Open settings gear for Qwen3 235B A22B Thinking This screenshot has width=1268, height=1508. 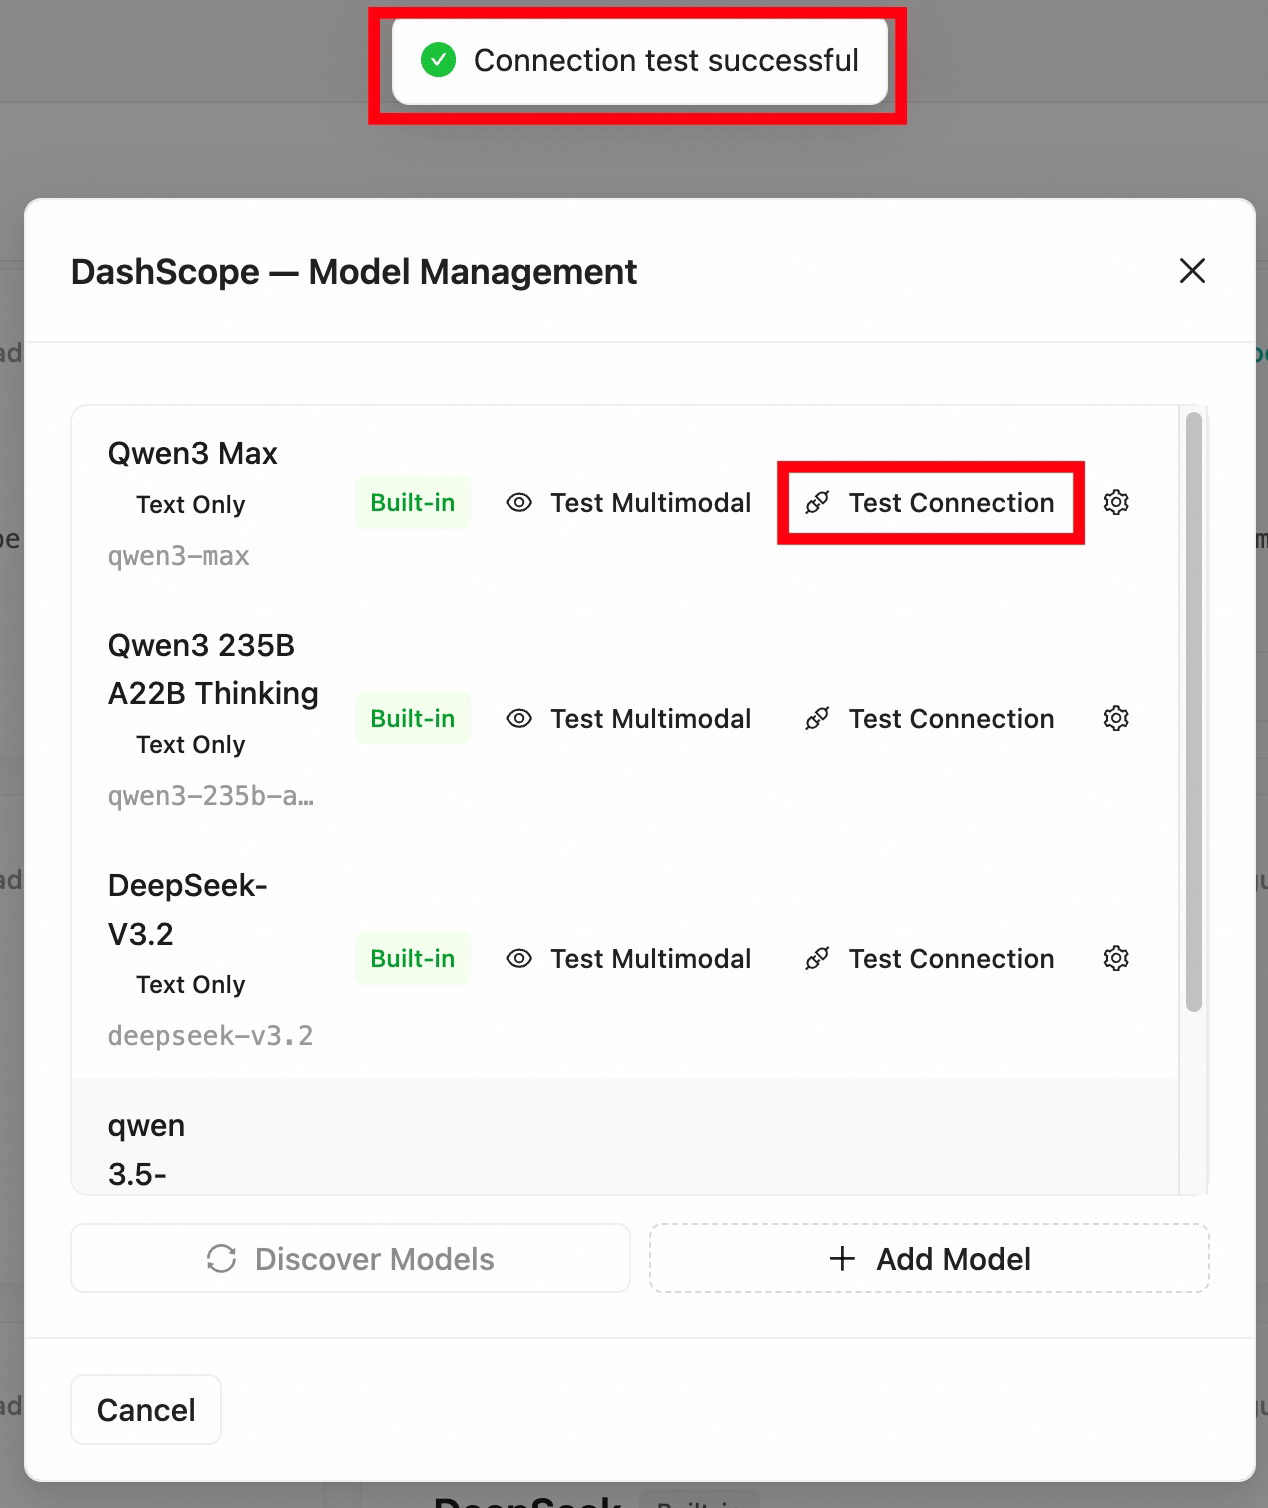coord(1116,718)
